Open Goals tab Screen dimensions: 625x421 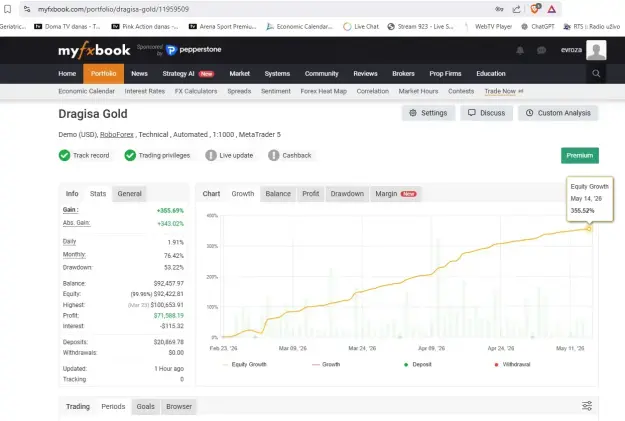145,407
